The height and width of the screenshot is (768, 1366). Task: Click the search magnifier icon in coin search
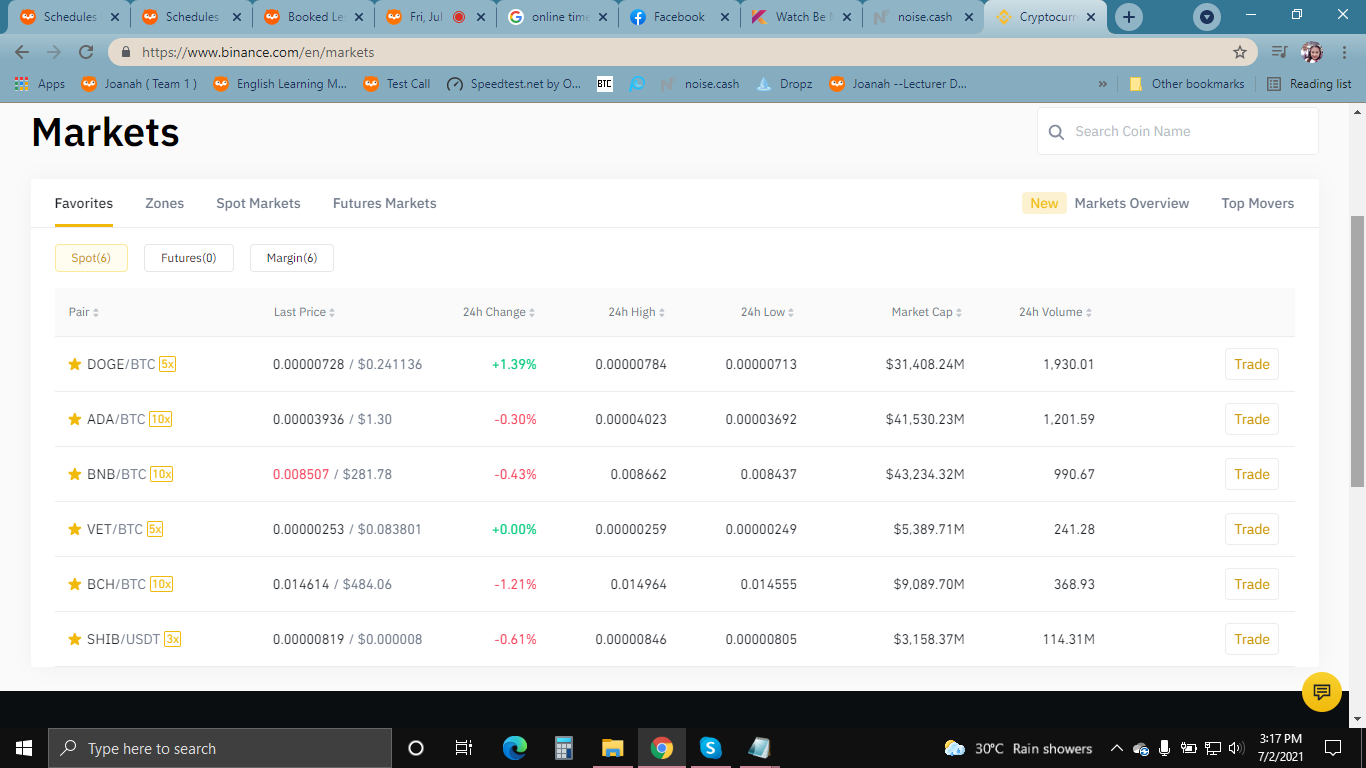[x=1056, y=132]
